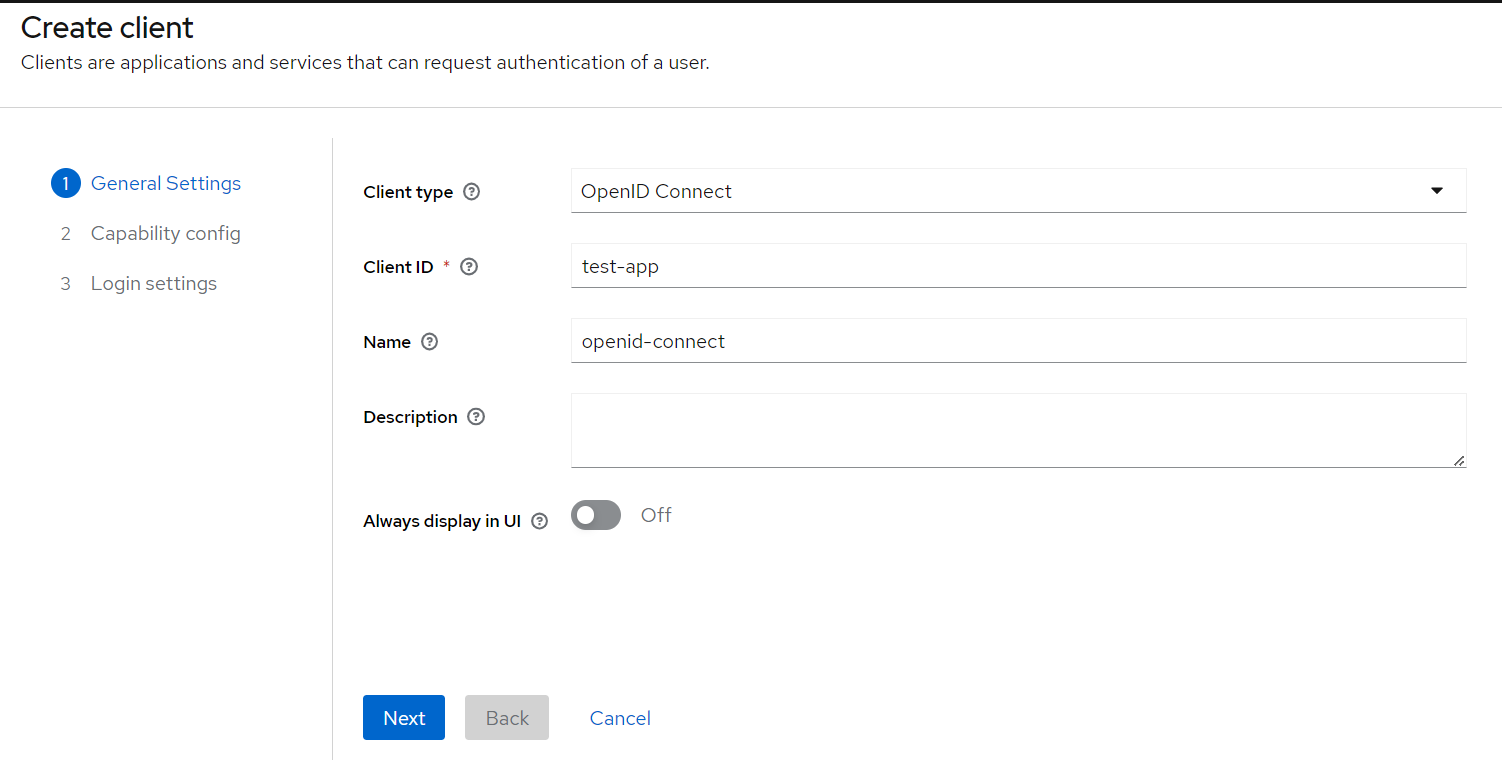
Task: Cancel the client creation
Action: click(620, 718)
